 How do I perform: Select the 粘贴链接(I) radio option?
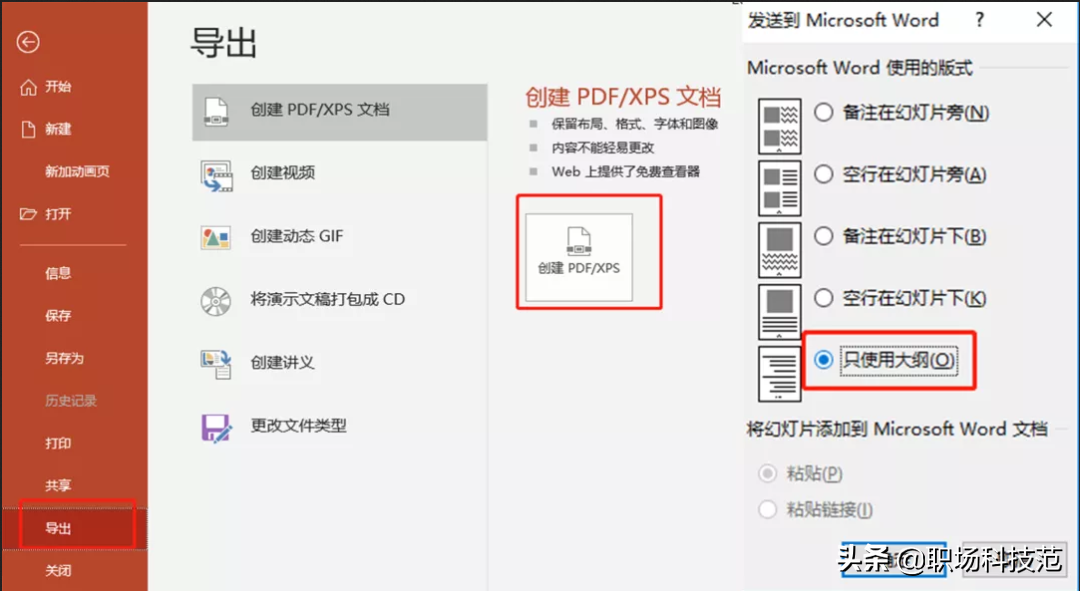pos(767,510)
